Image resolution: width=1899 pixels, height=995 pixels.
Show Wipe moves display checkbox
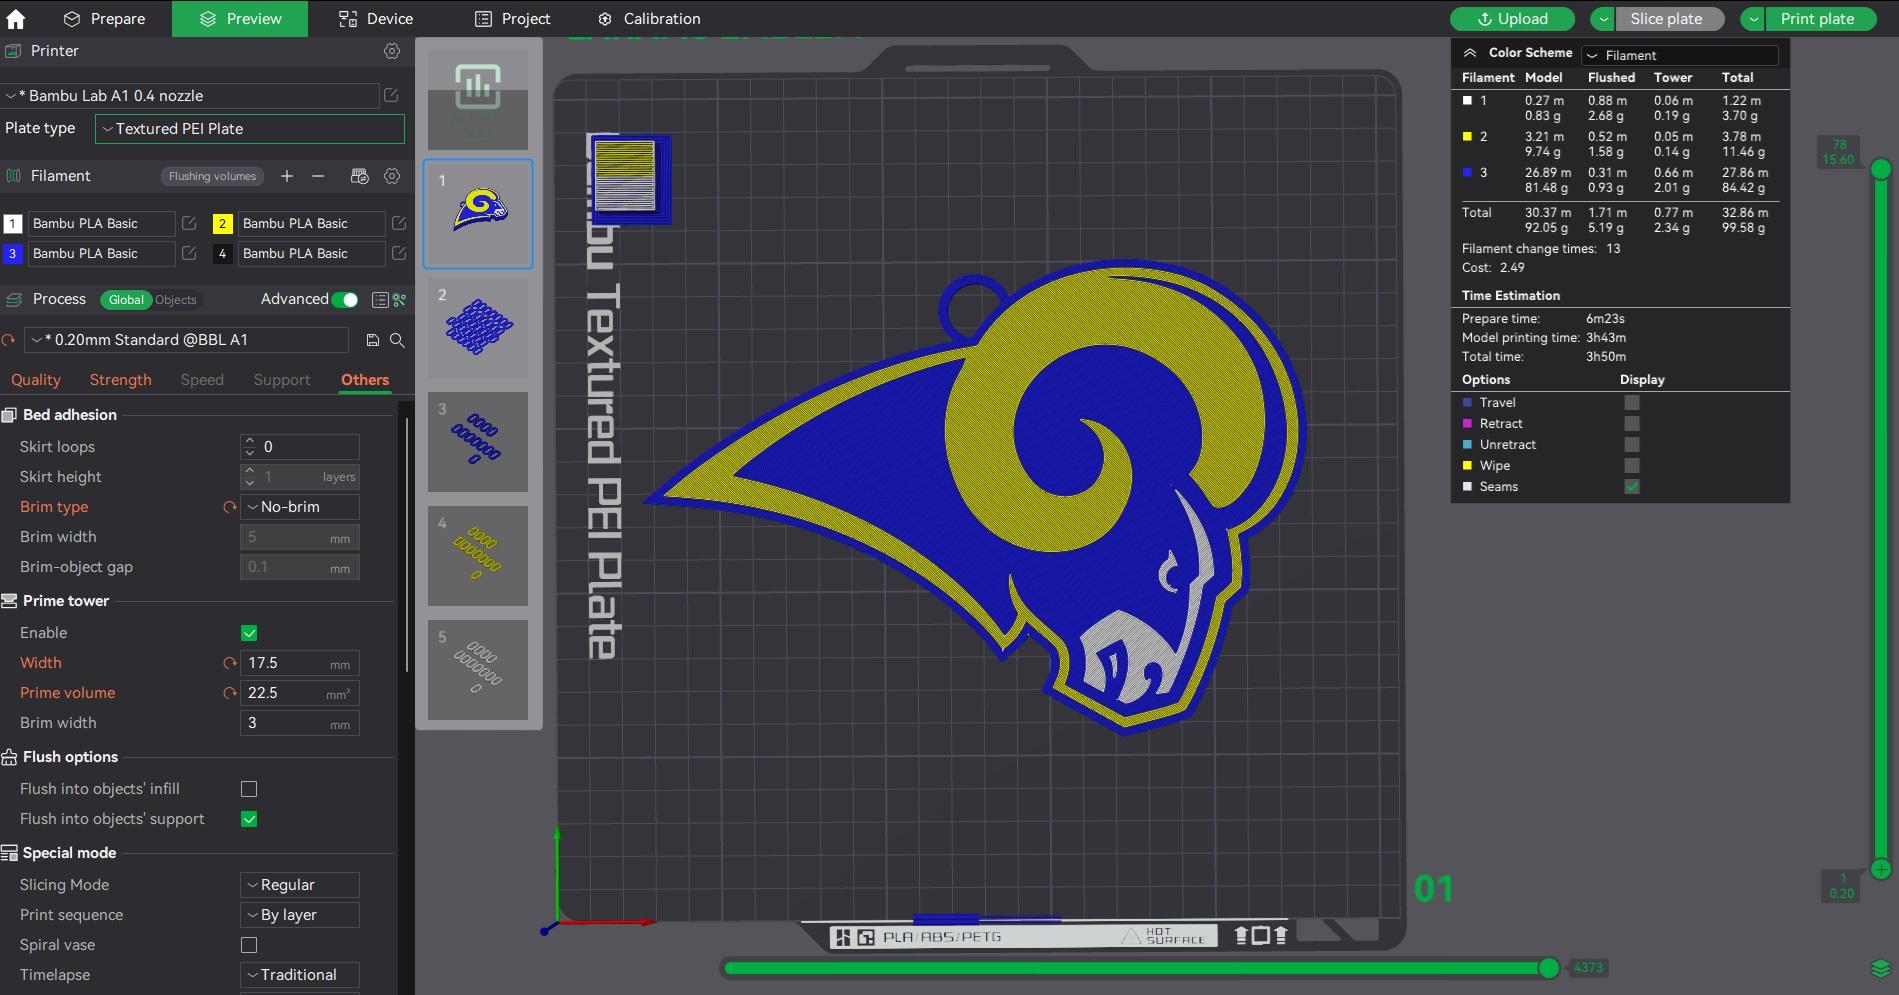[1632, 466]
